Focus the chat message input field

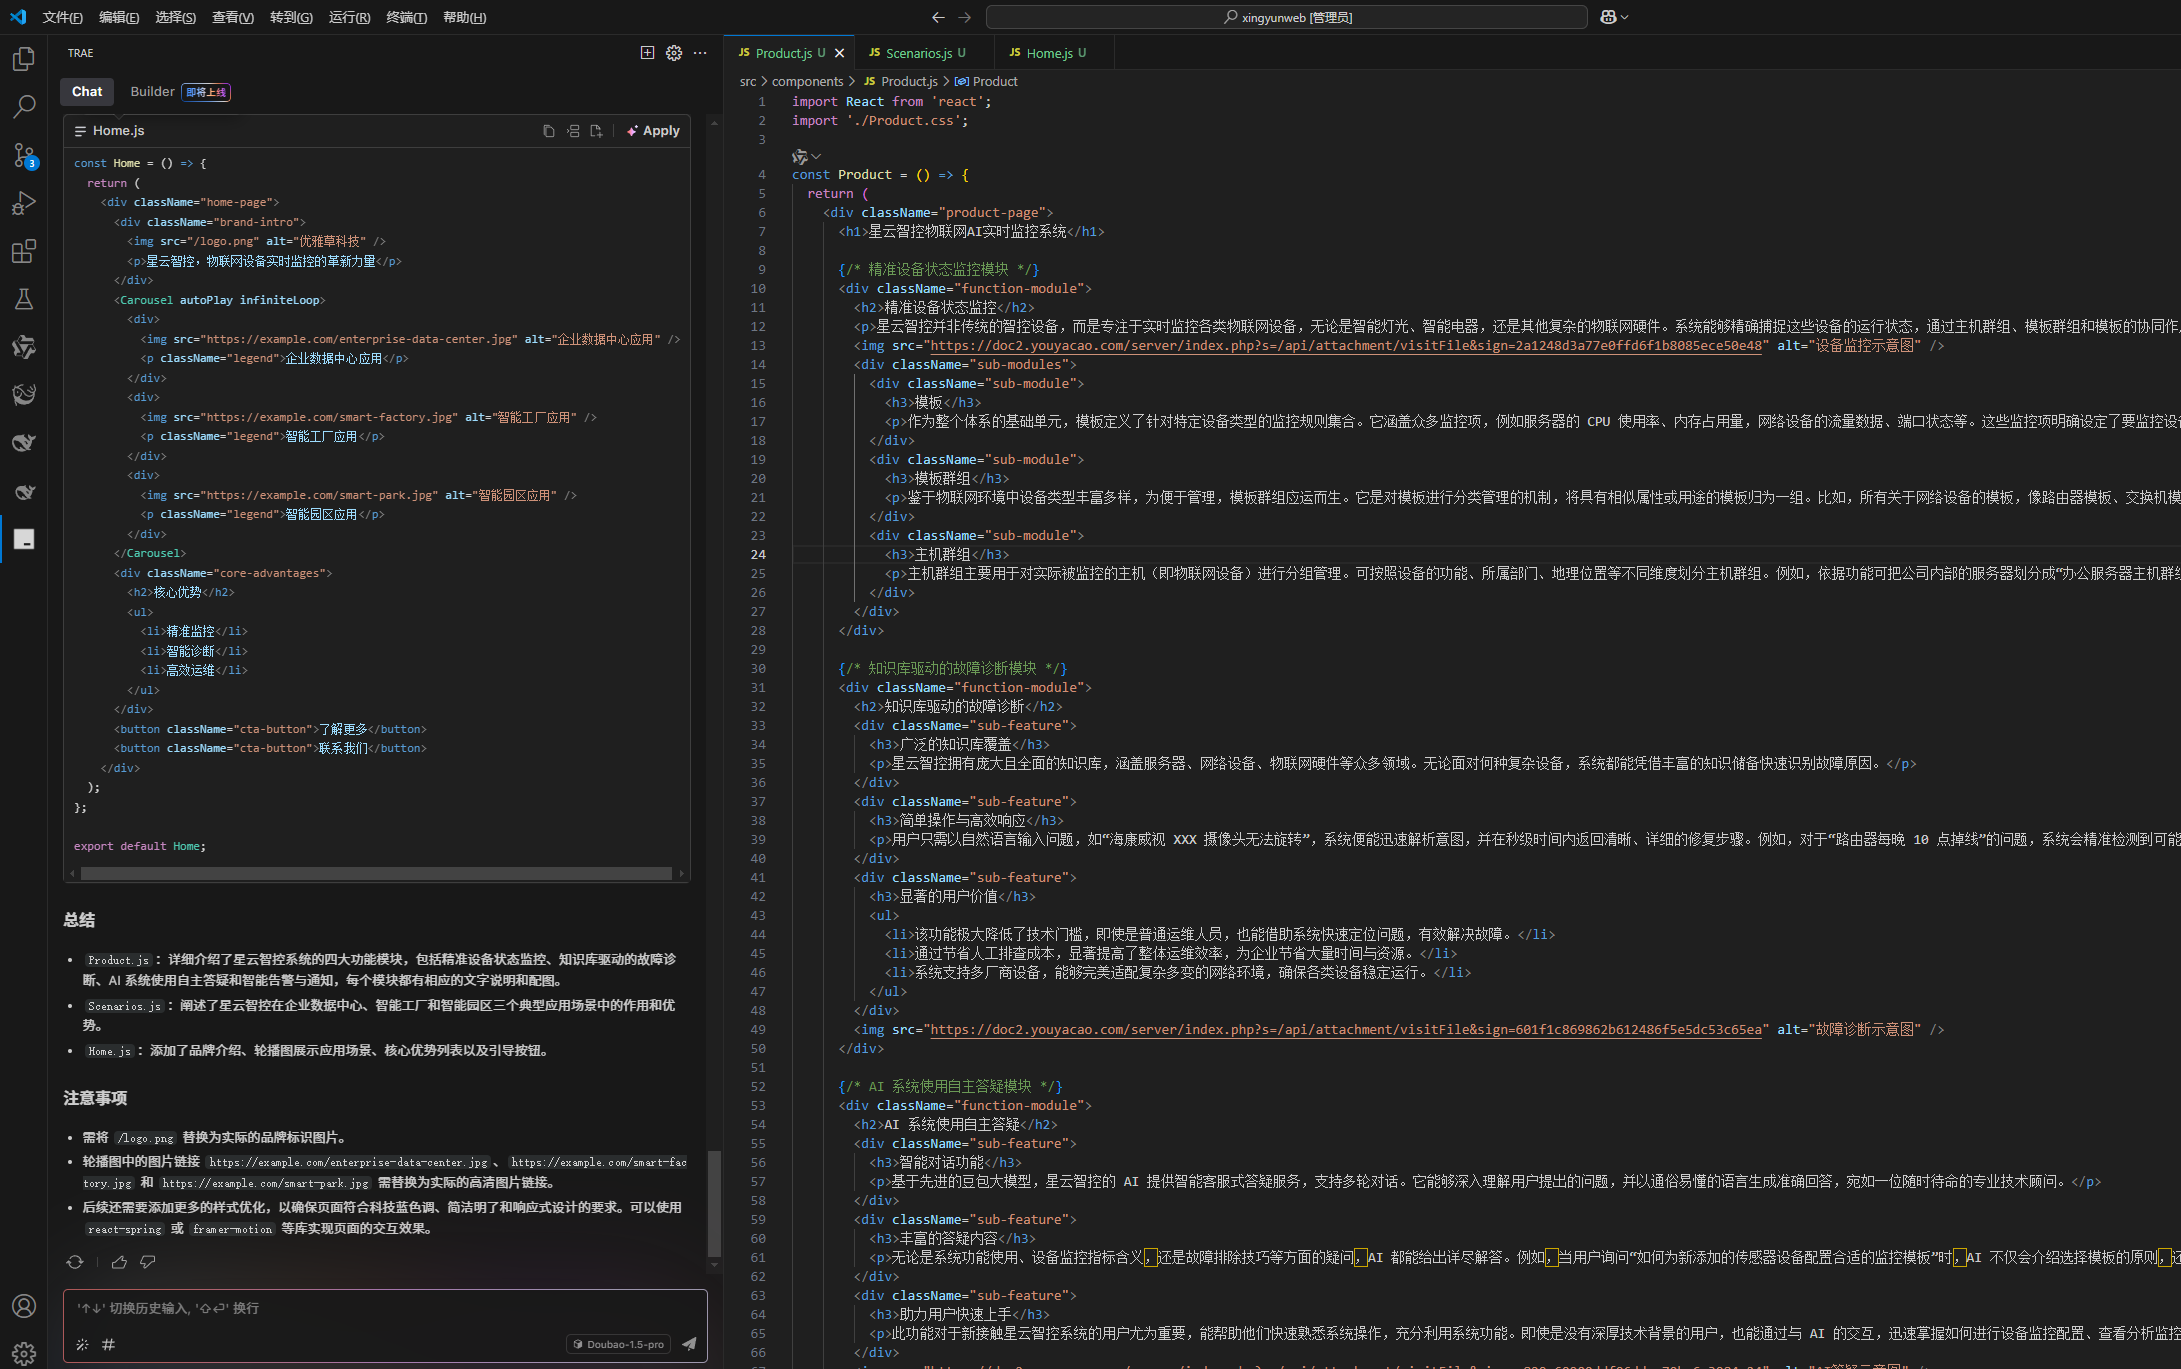point(385,1308)
